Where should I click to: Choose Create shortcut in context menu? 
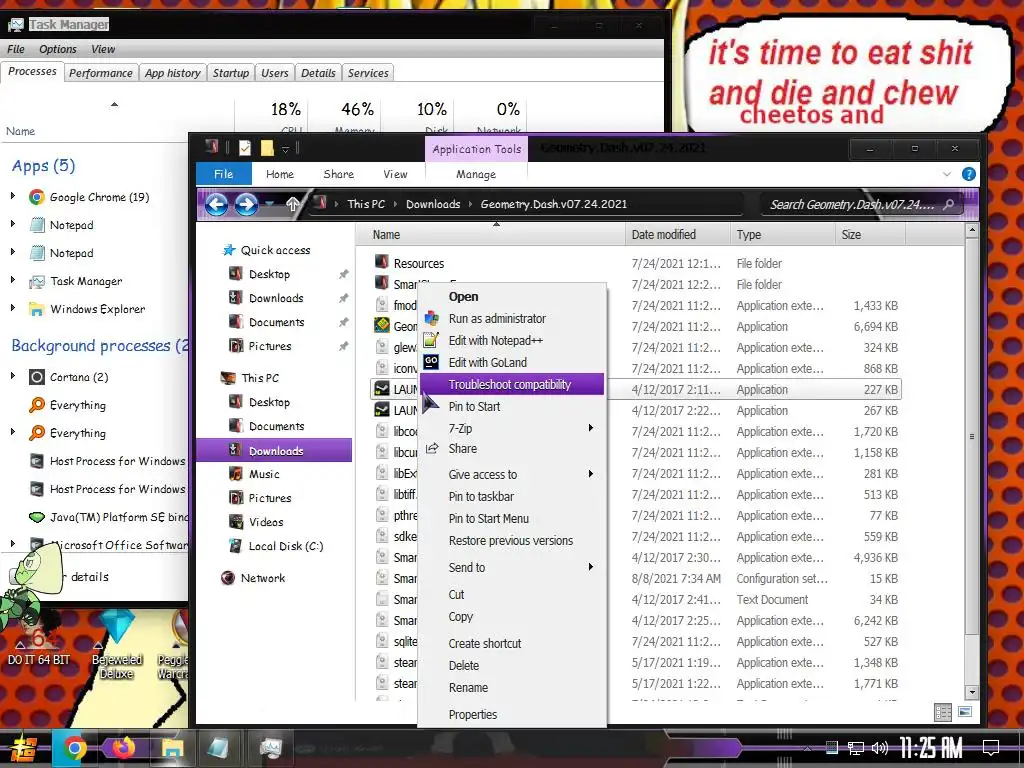point(512,644)
